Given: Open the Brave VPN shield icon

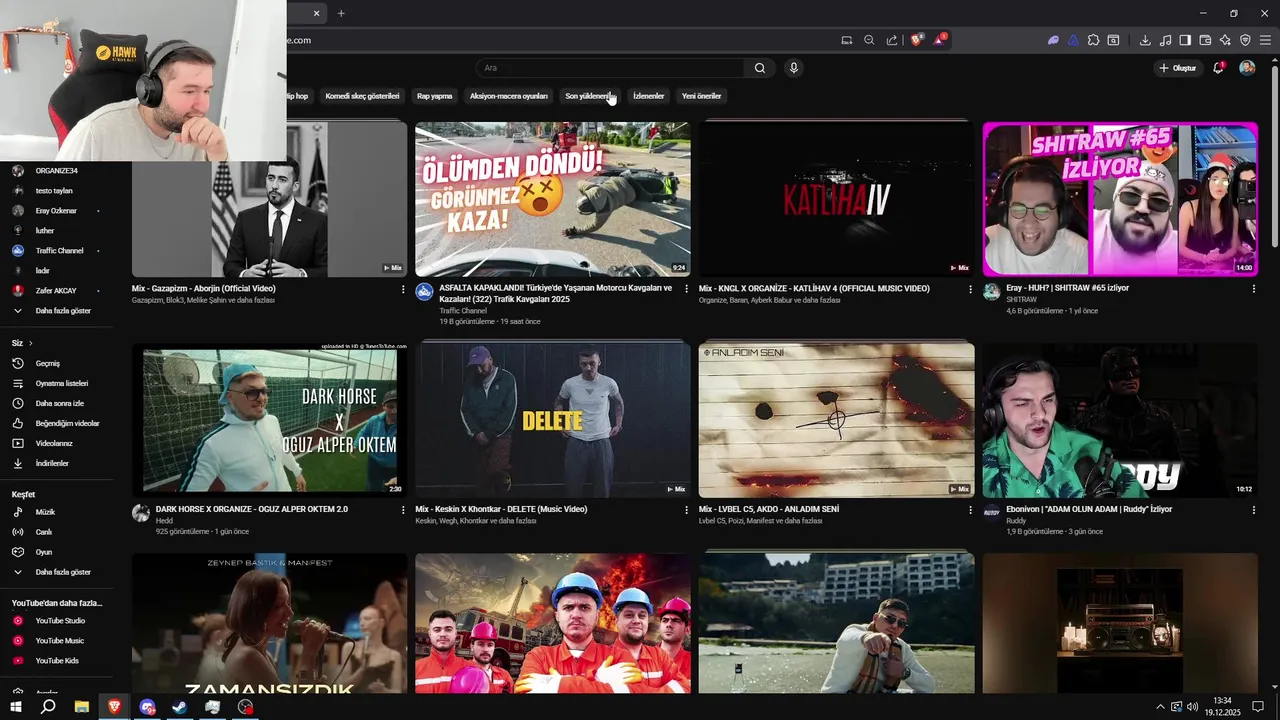Looking at the screenshot, I should tap(1245, 40).
